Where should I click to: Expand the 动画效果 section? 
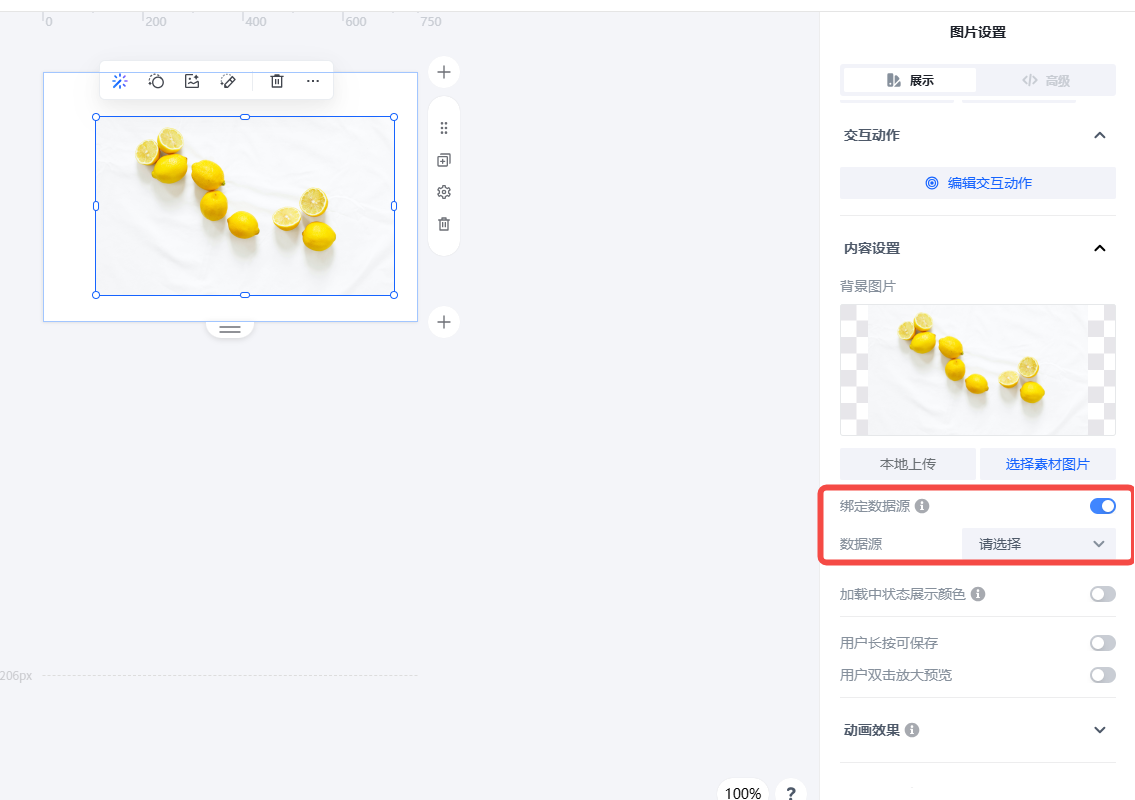point(1100,730)
